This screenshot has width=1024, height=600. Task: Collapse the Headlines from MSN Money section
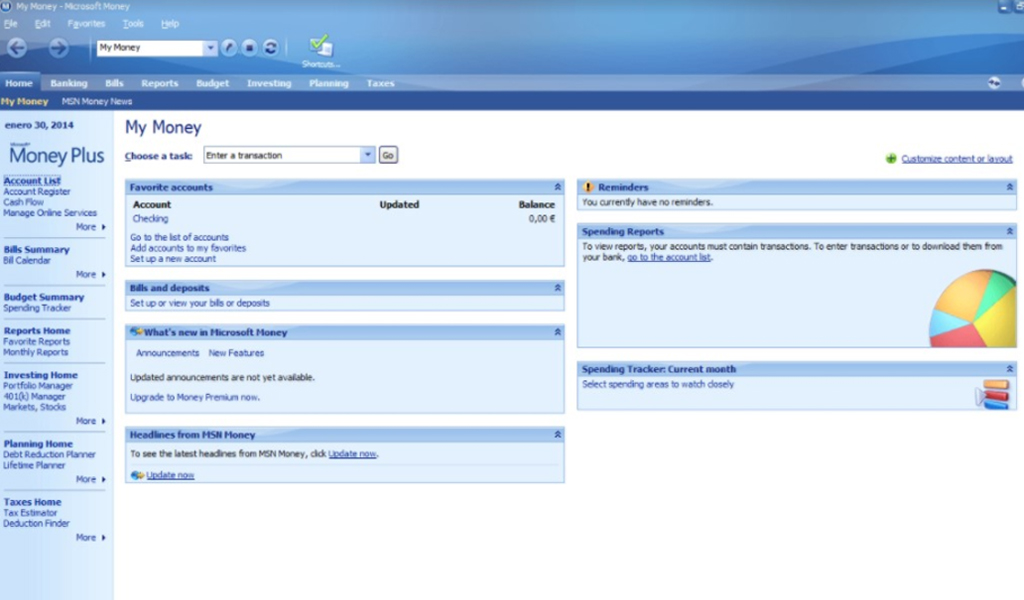(x=557, y=434)
